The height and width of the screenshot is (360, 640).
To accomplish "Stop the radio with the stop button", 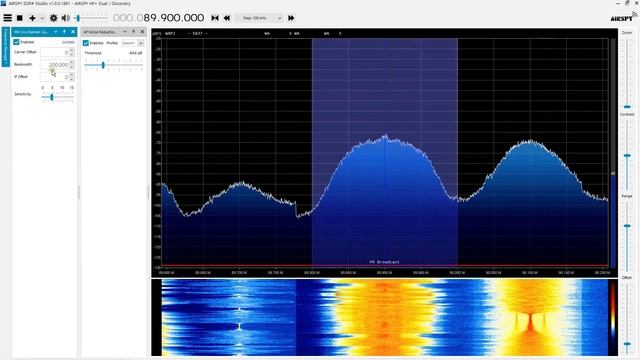I will click(x=20, y=18).
